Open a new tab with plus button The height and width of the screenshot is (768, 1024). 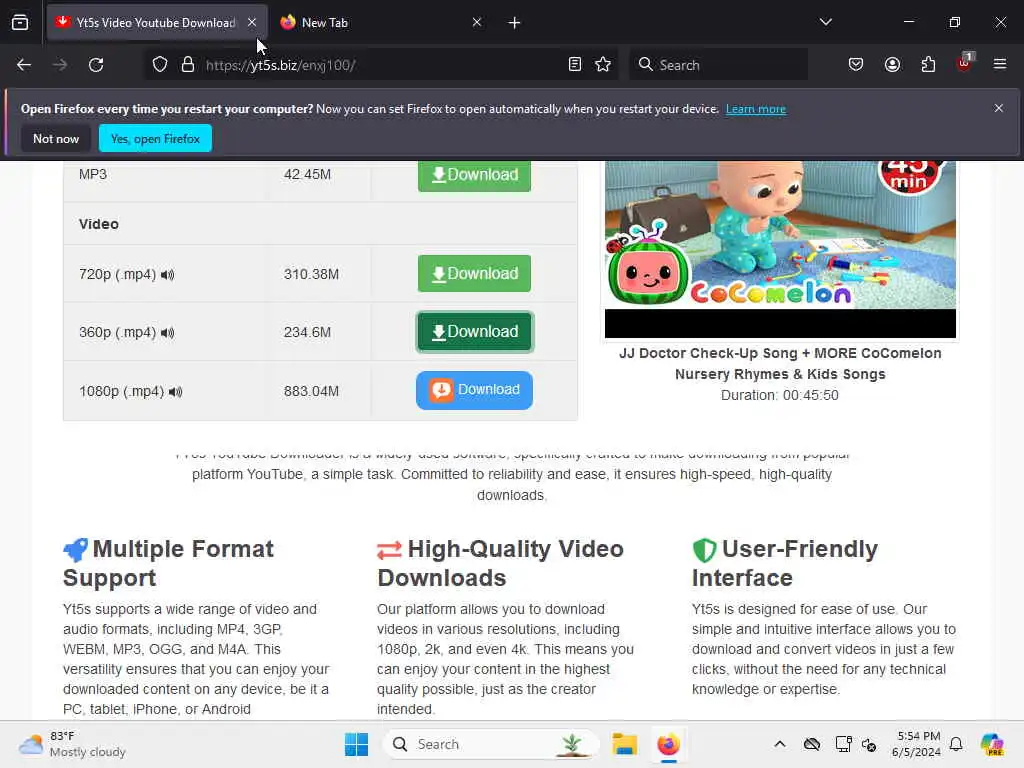pos(515,23)
